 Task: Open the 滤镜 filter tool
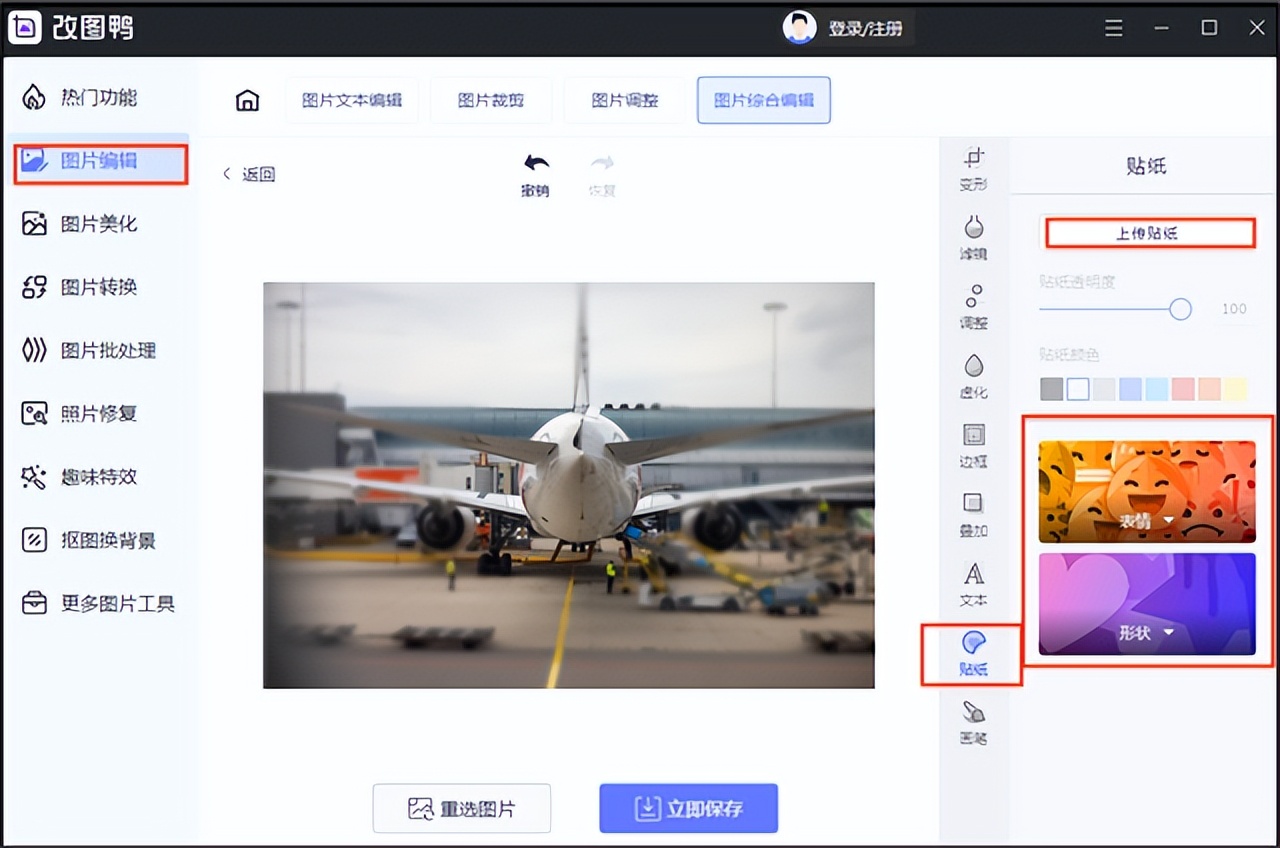(973, 240)
